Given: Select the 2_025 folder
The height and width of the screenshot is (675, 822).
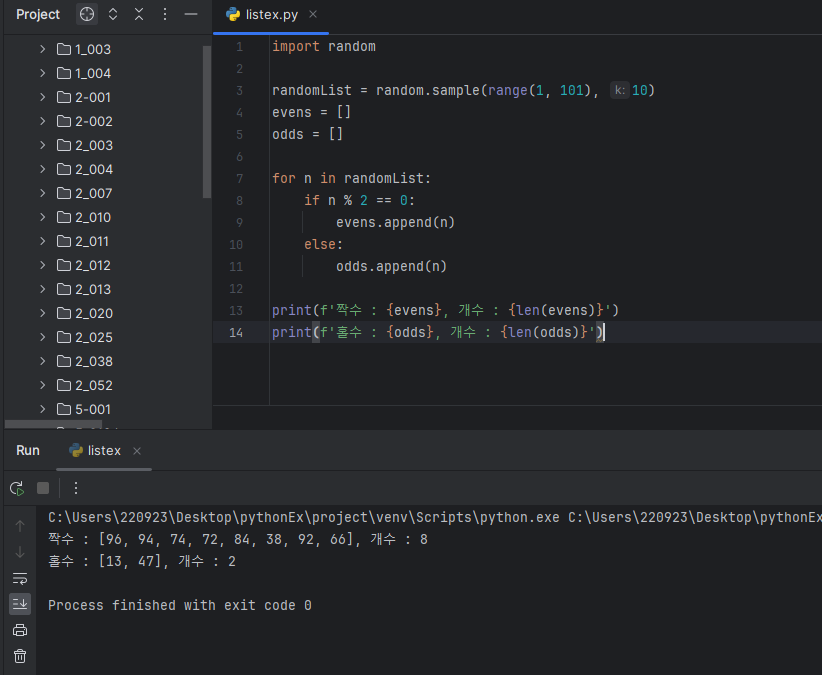Looking at the screenshot, I should click(x=94, y=337).
